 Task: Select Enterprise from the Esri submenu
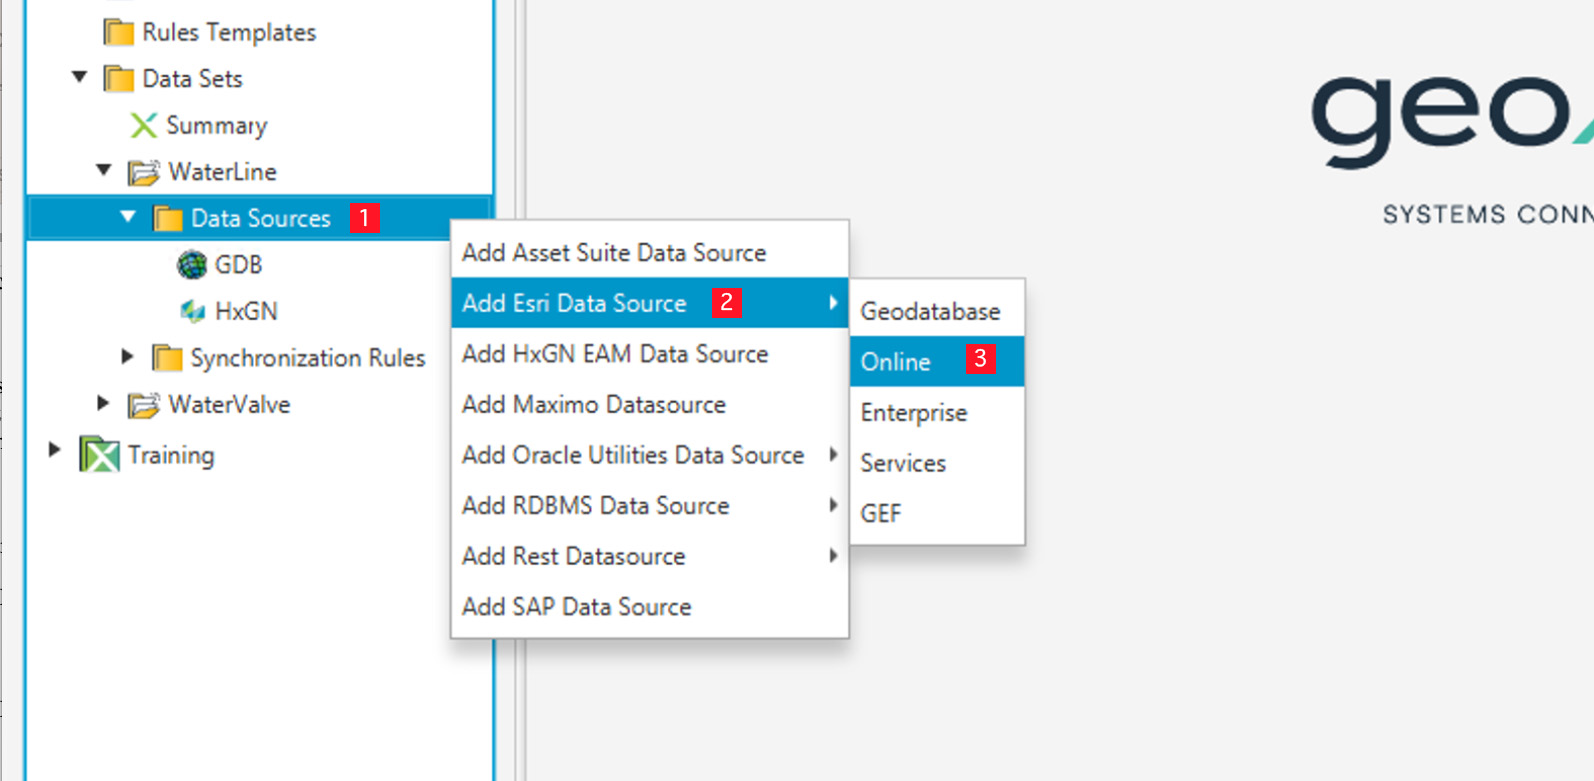point(937,412)
